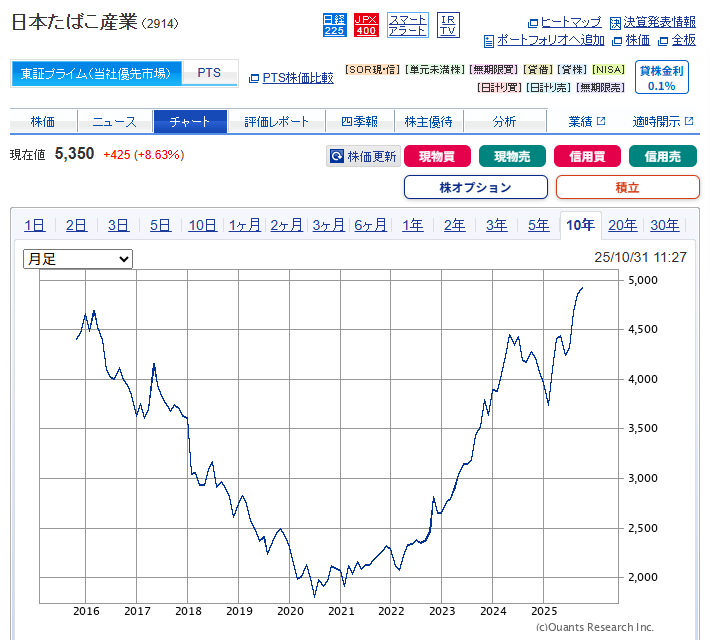Click the 無期限売 tag
The height and width of the screenshot is (640, 710).
click(x=600, y=87)
